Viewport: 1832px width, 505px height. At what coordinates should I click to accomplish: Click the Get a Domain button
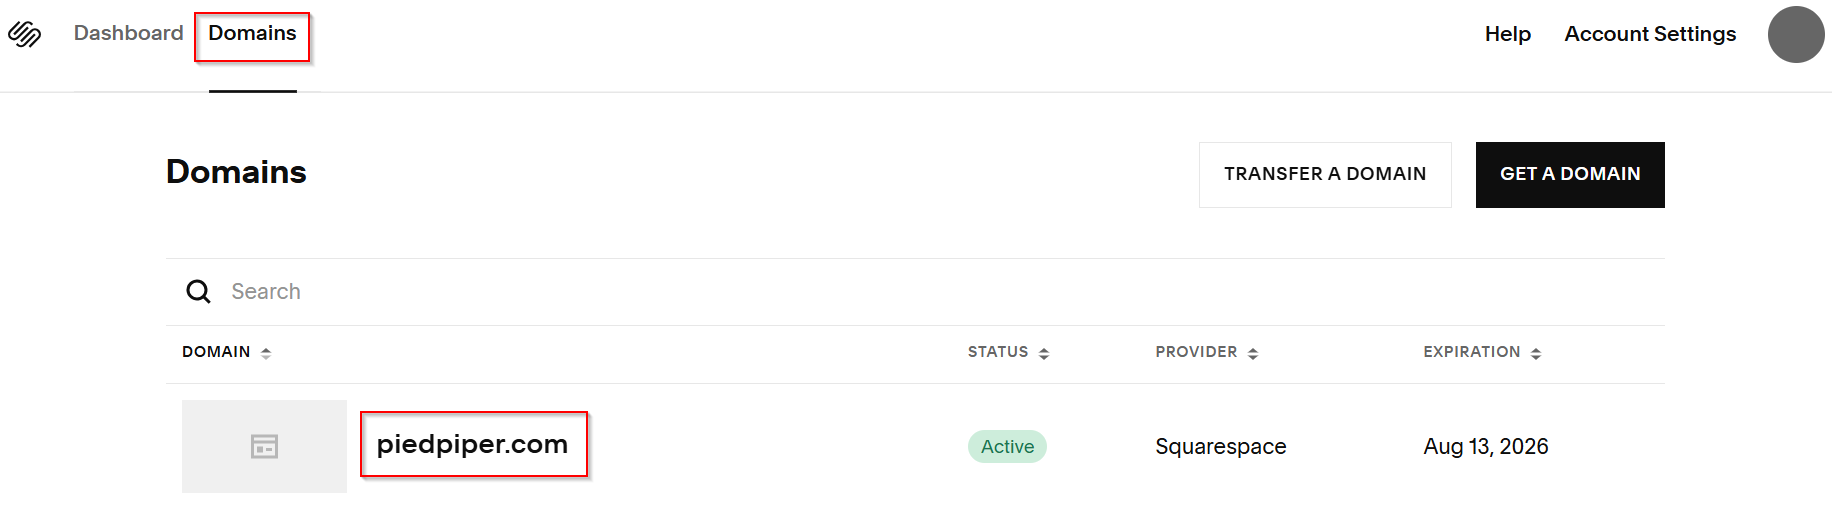tap(1570, 174)
